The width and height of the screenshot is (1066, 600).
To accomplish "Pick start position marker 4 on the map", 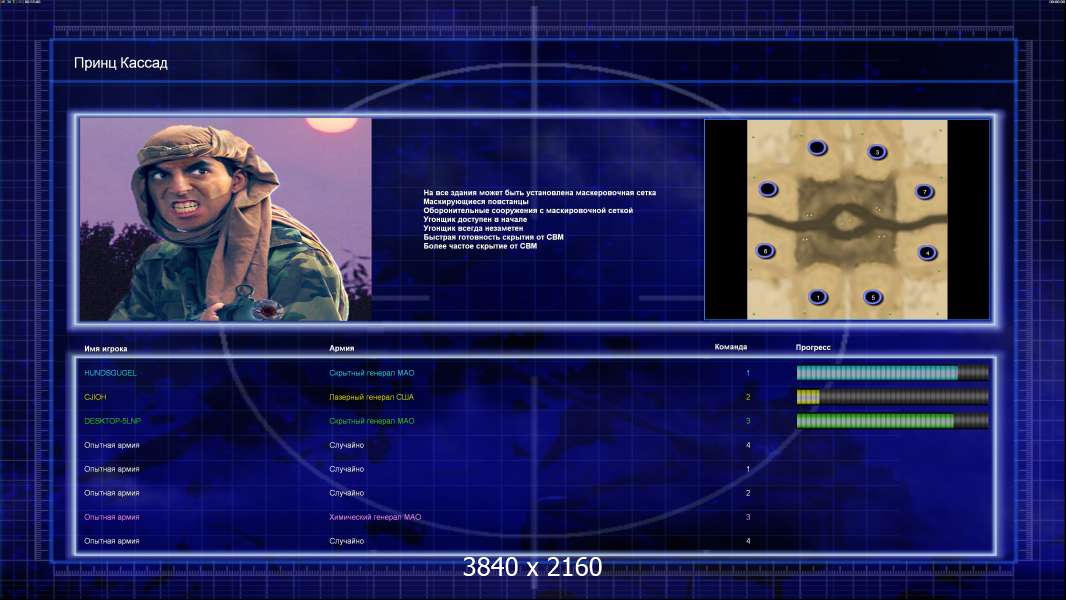I will 927,253.
